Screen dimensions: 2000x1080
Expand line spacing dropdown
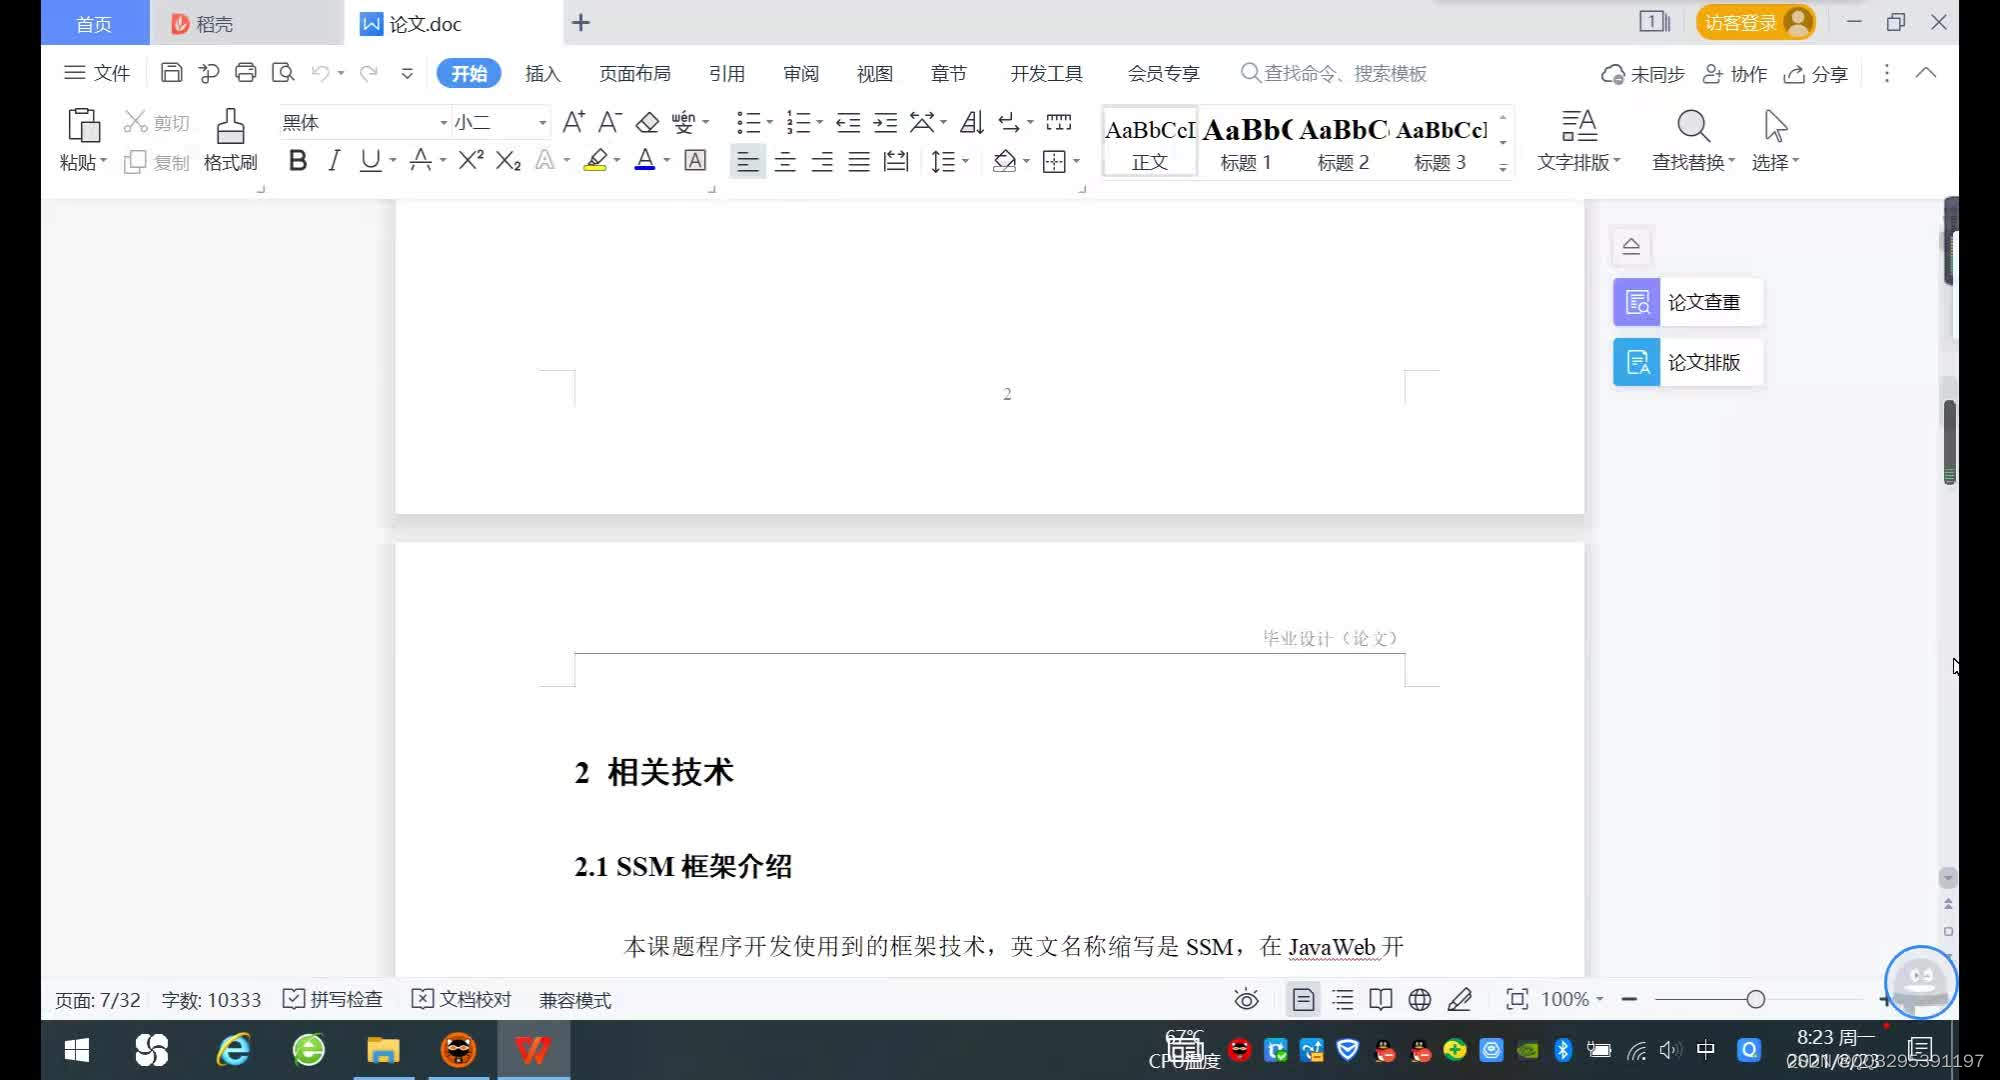tap(965, 161)
